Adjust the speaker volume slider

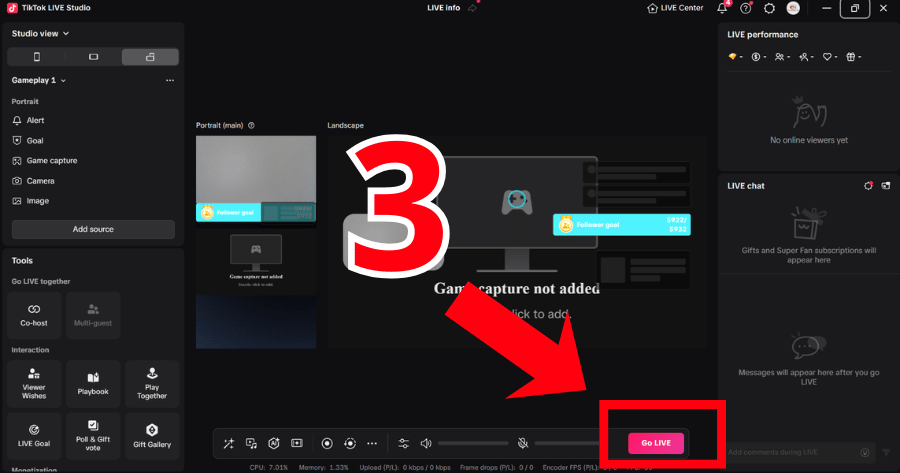coord(473,443)
